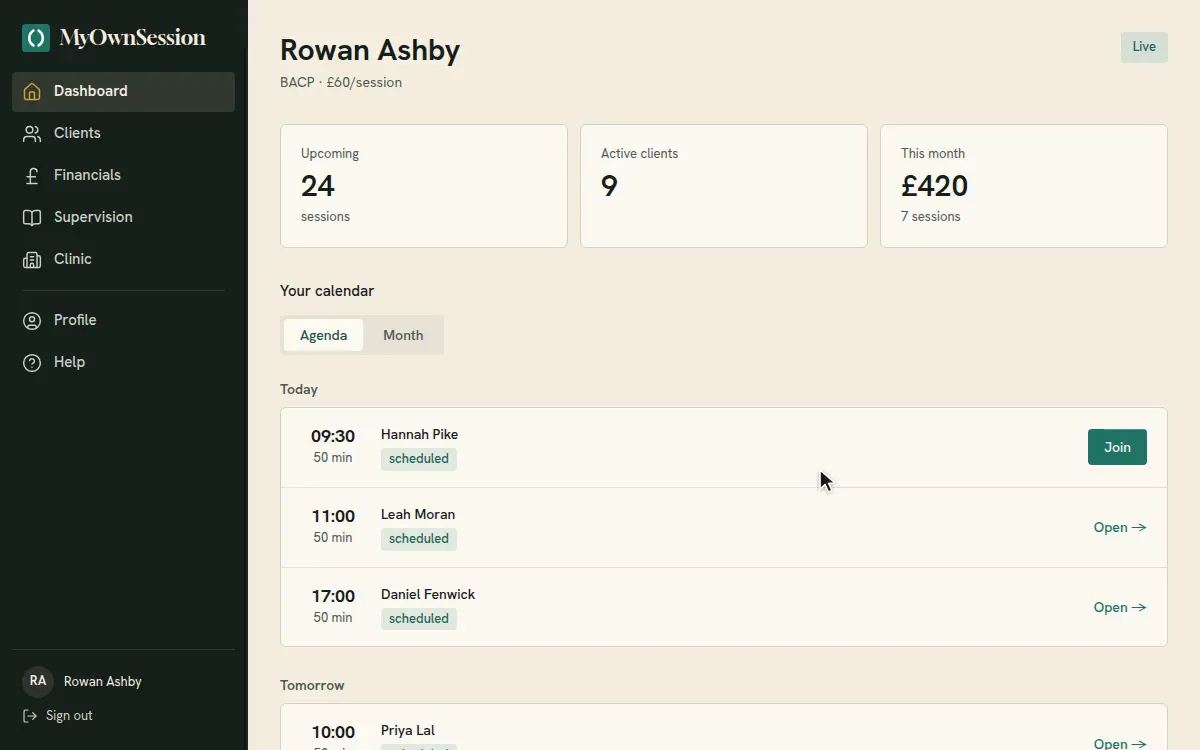Click Daniel Fenwick client name
Image resolution: width=1200 pixels, height=750 pixels.
pyautogui.click(x=428, y=594)
